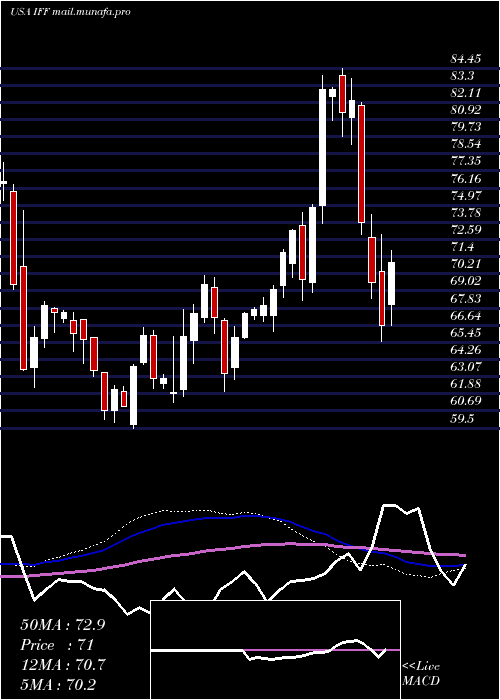Click the 82.11 price axis label

pyautogui.click(x=465, y=93)
